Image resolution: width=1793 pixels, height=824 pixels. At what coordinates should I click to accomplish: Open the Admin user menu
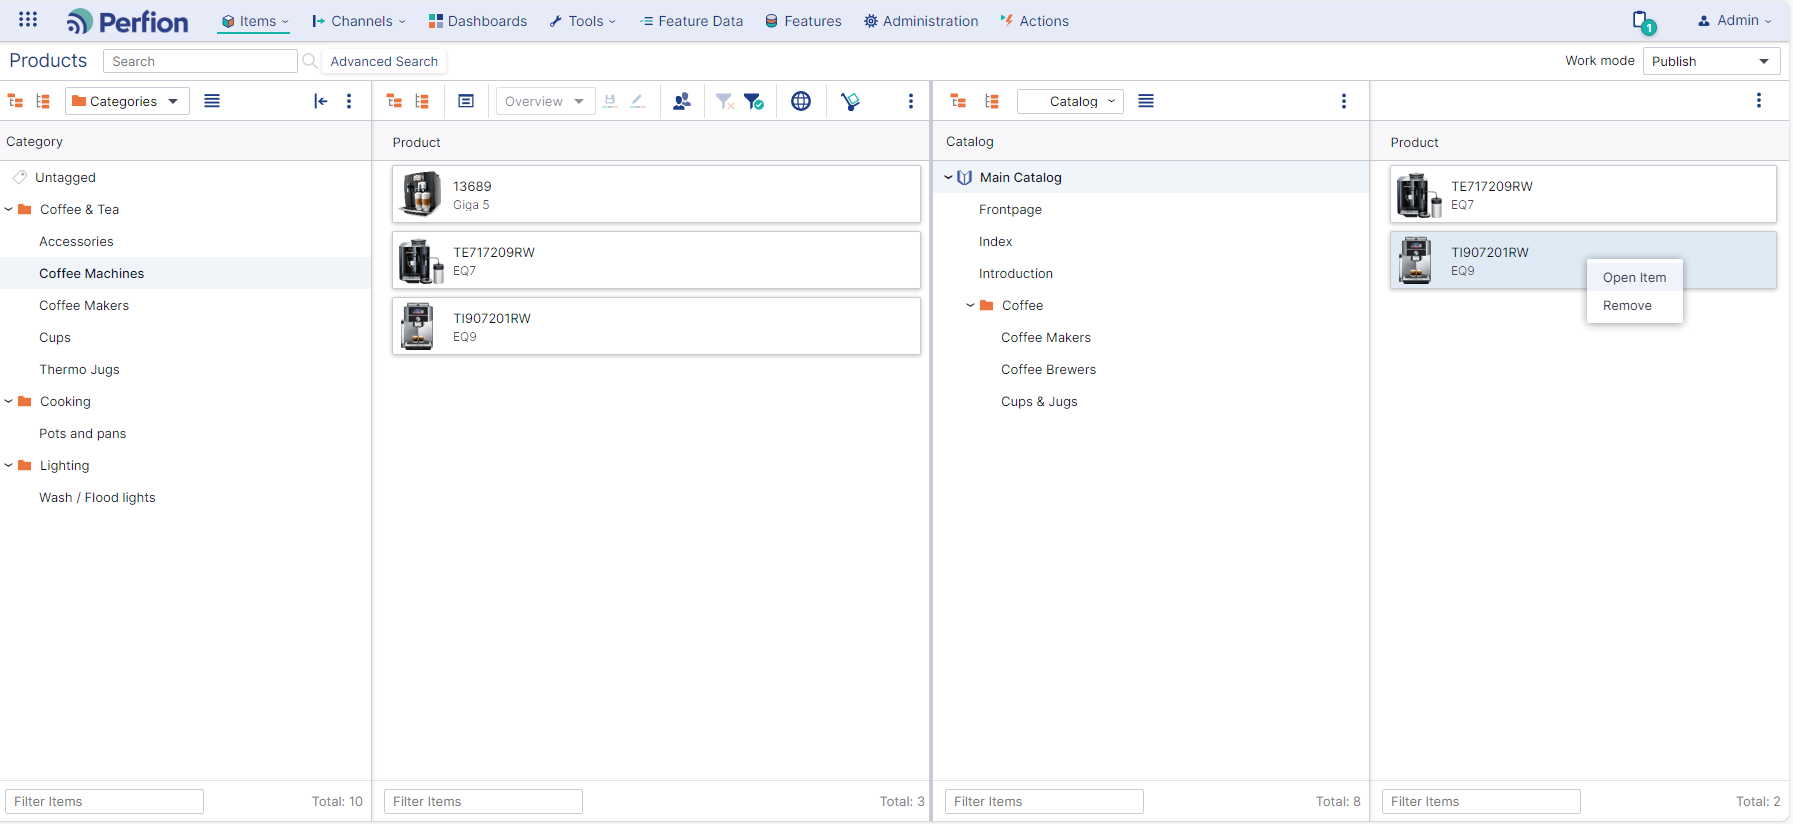[1734, 21]
